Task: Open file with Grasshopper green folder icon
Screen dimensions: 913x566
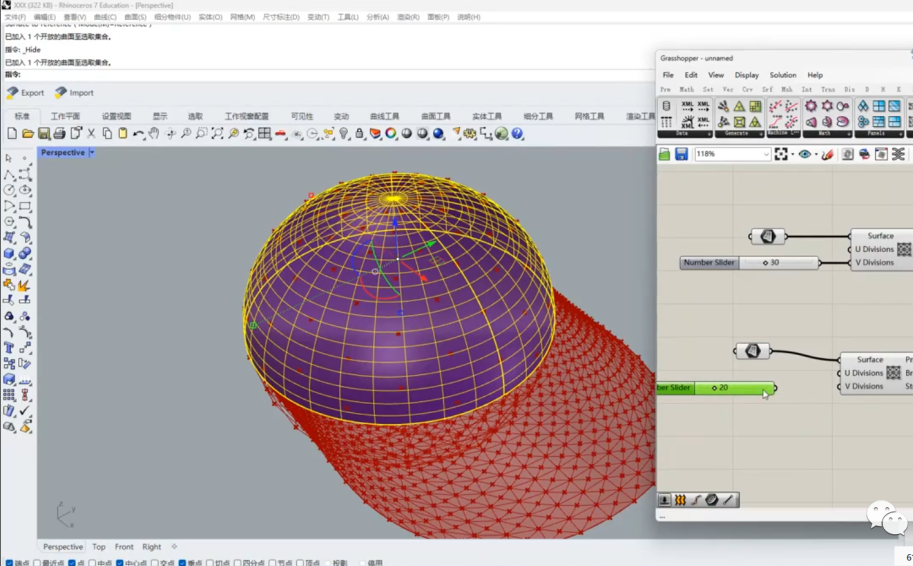Action: tap(665, 154)
